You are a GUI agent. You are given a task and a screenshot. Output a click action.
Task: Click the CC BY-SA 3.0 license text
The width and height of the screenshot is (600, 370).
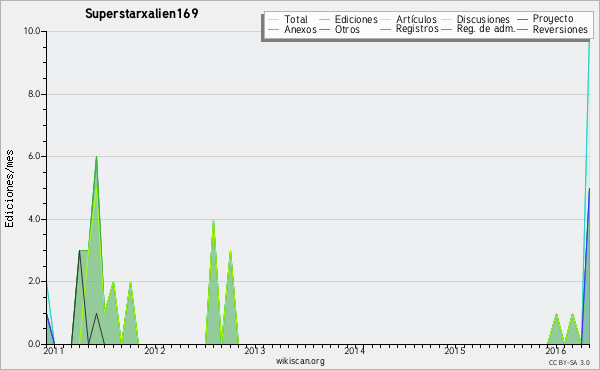(569, 363)
